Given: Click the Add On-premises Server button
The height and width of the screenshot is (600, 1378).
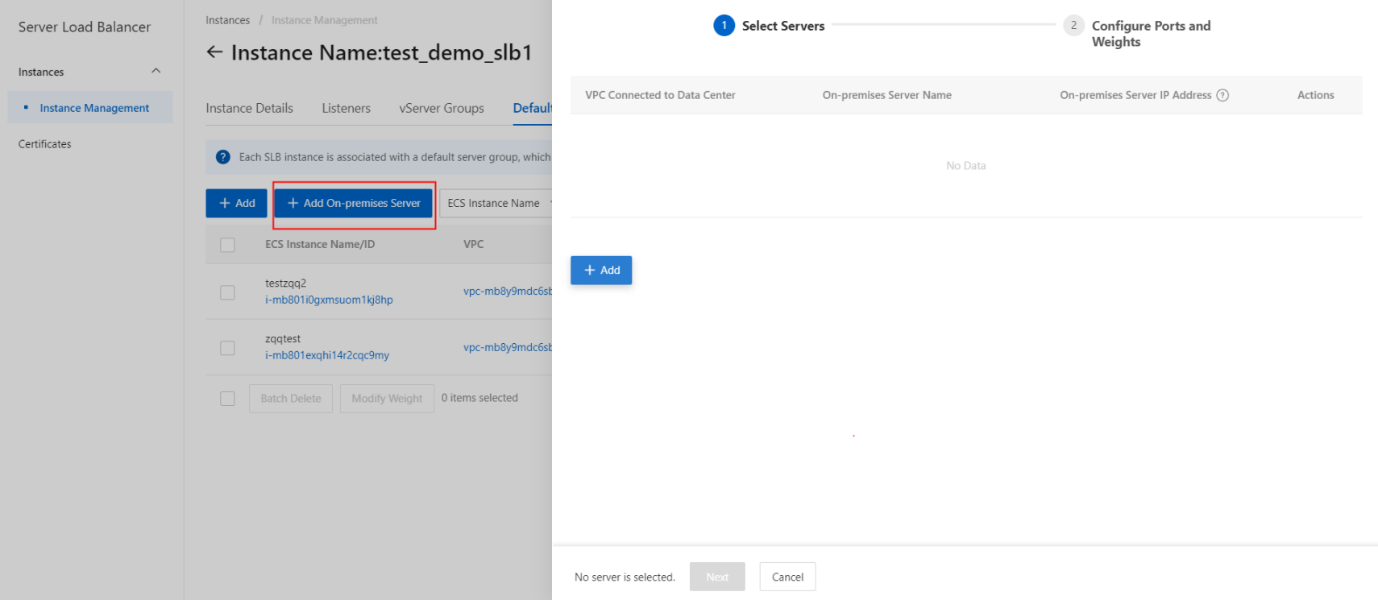Looking at the screenshot, I should click(x=354, y=203).
